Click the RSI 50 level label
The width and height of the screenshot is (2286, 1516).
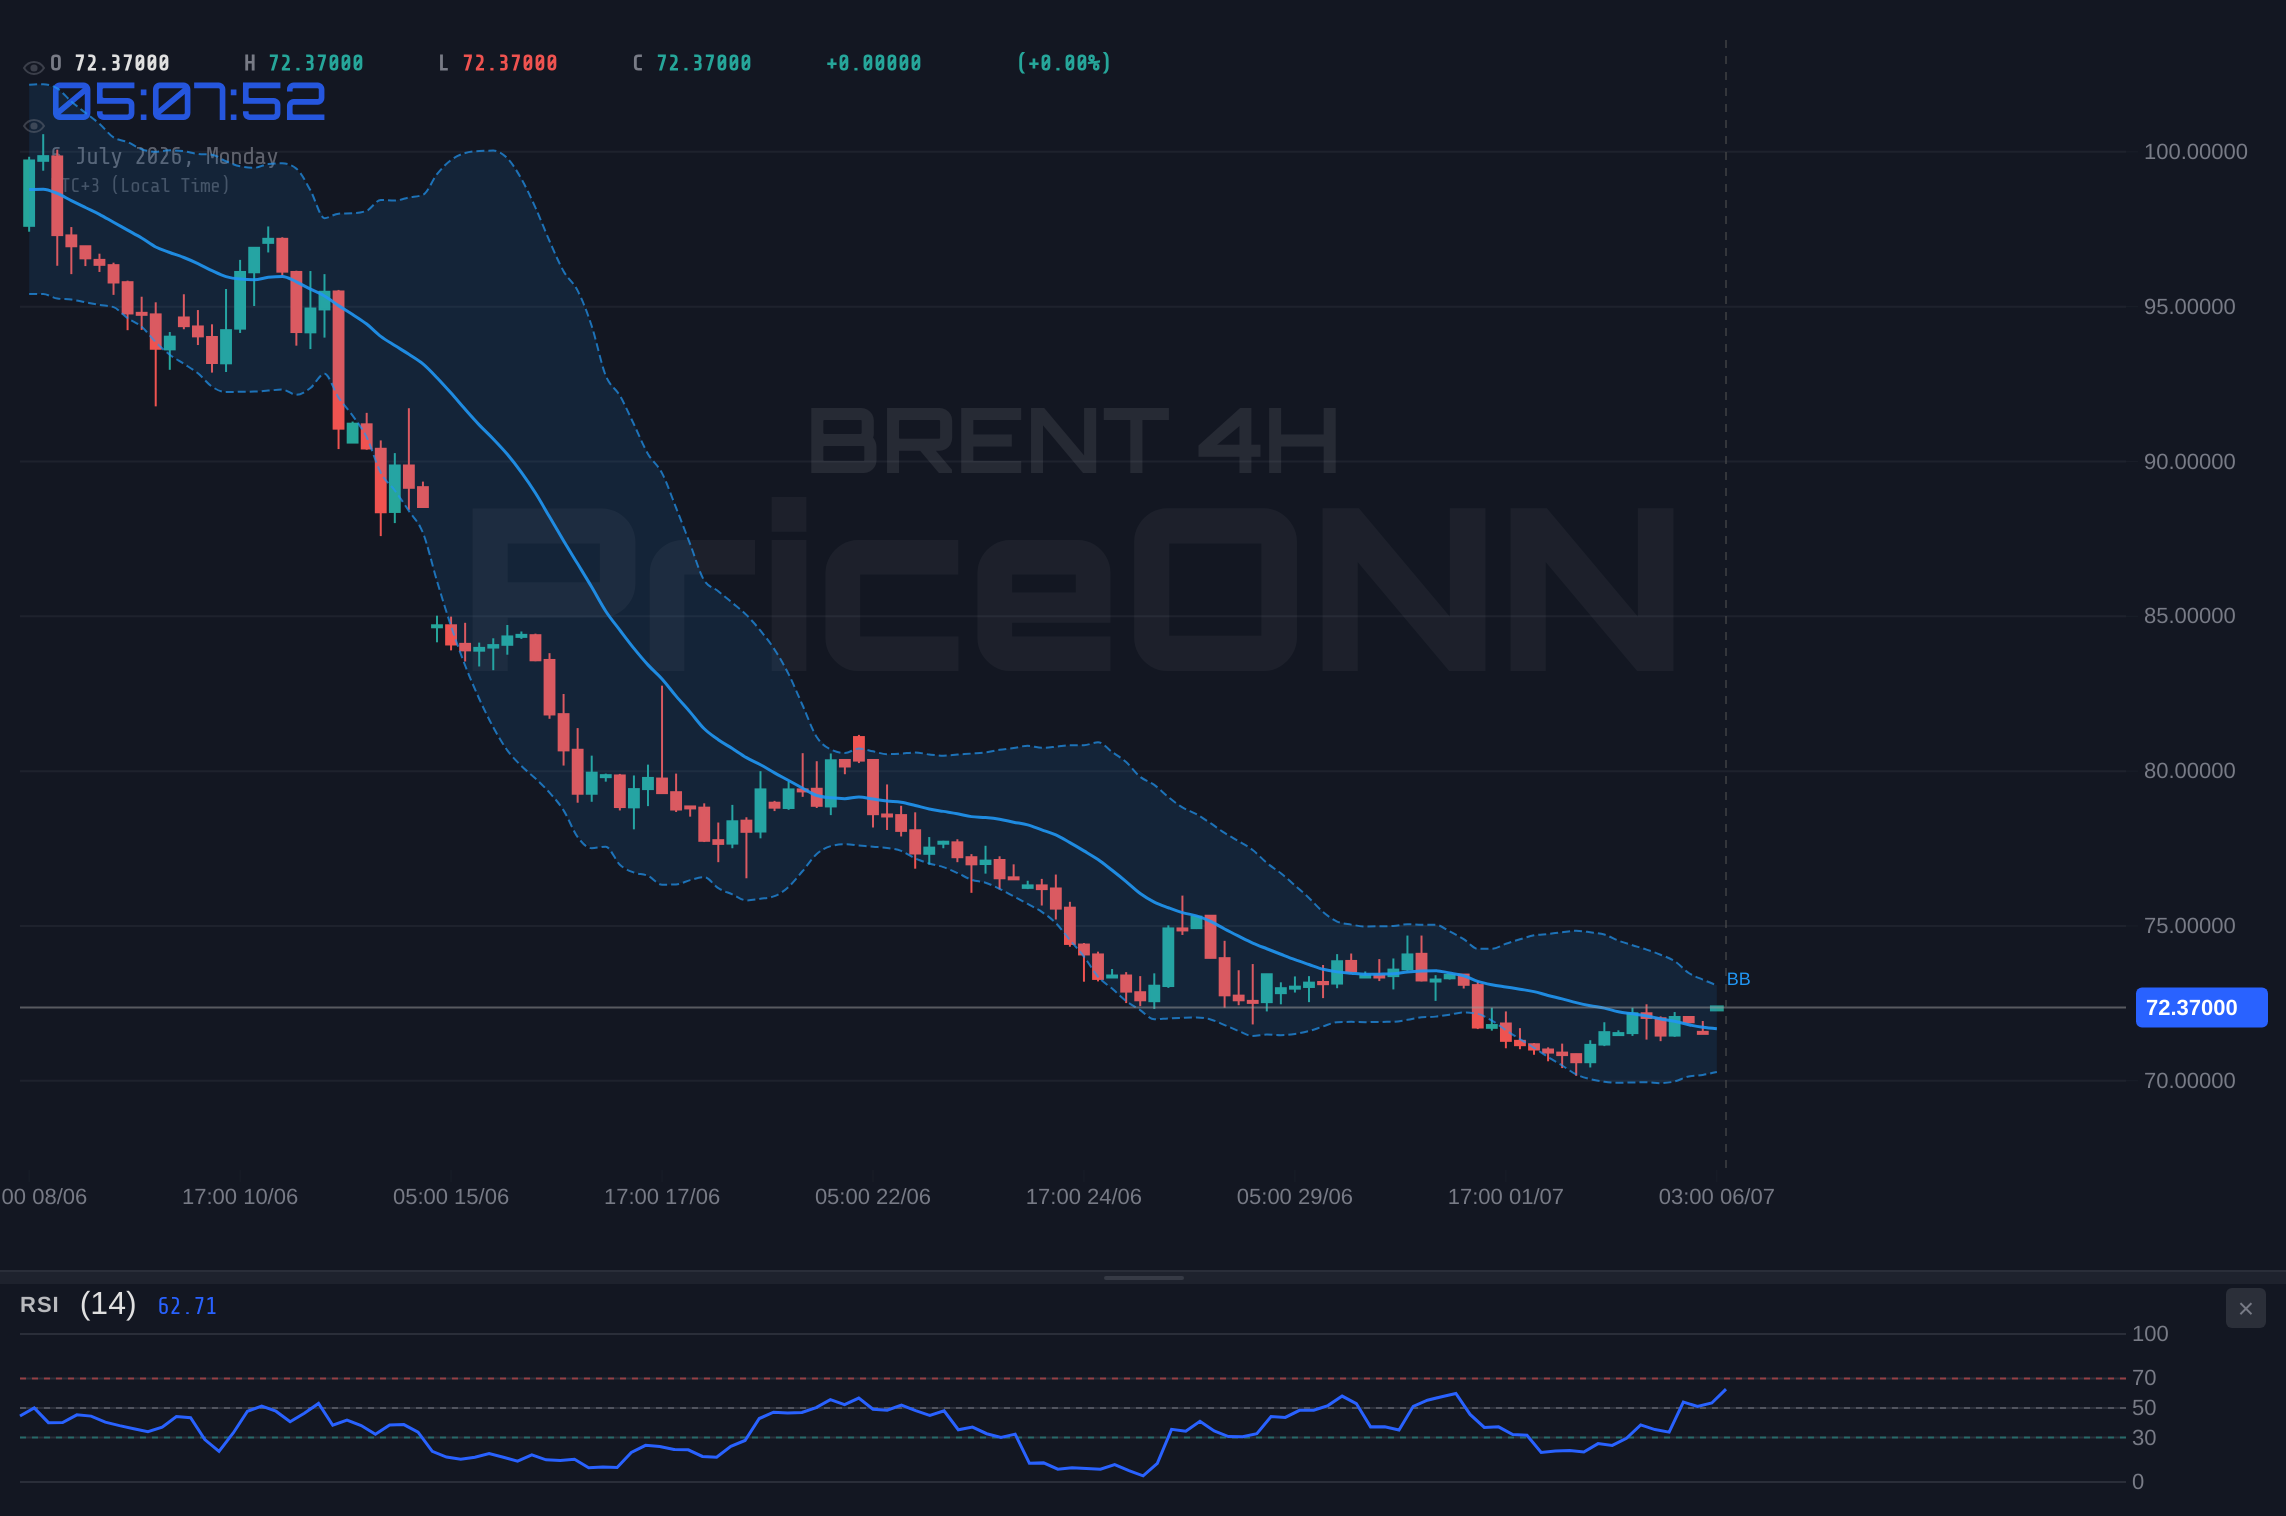[x=2144, y=1408]
